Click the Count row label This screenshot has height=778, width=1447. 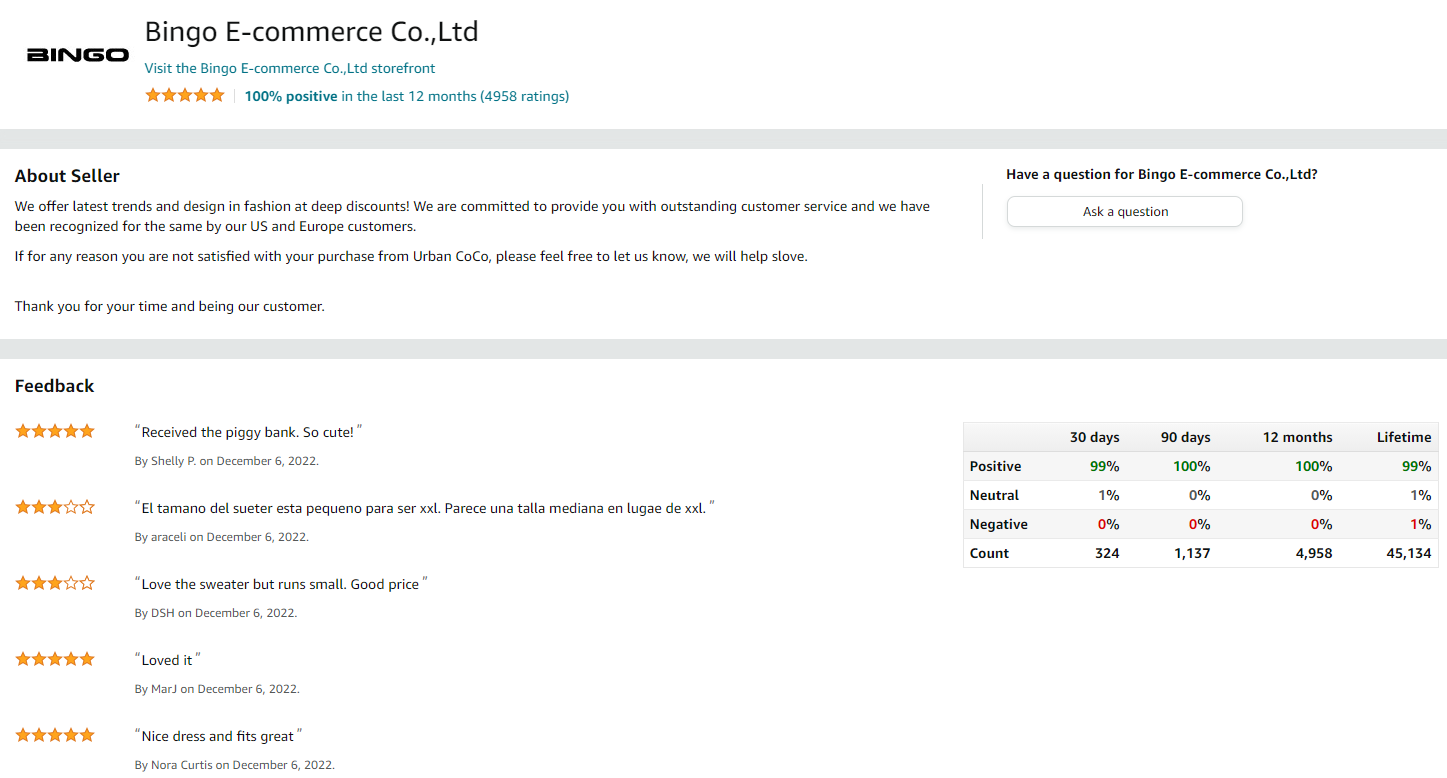pyautogui.click(x=989, y=553)
